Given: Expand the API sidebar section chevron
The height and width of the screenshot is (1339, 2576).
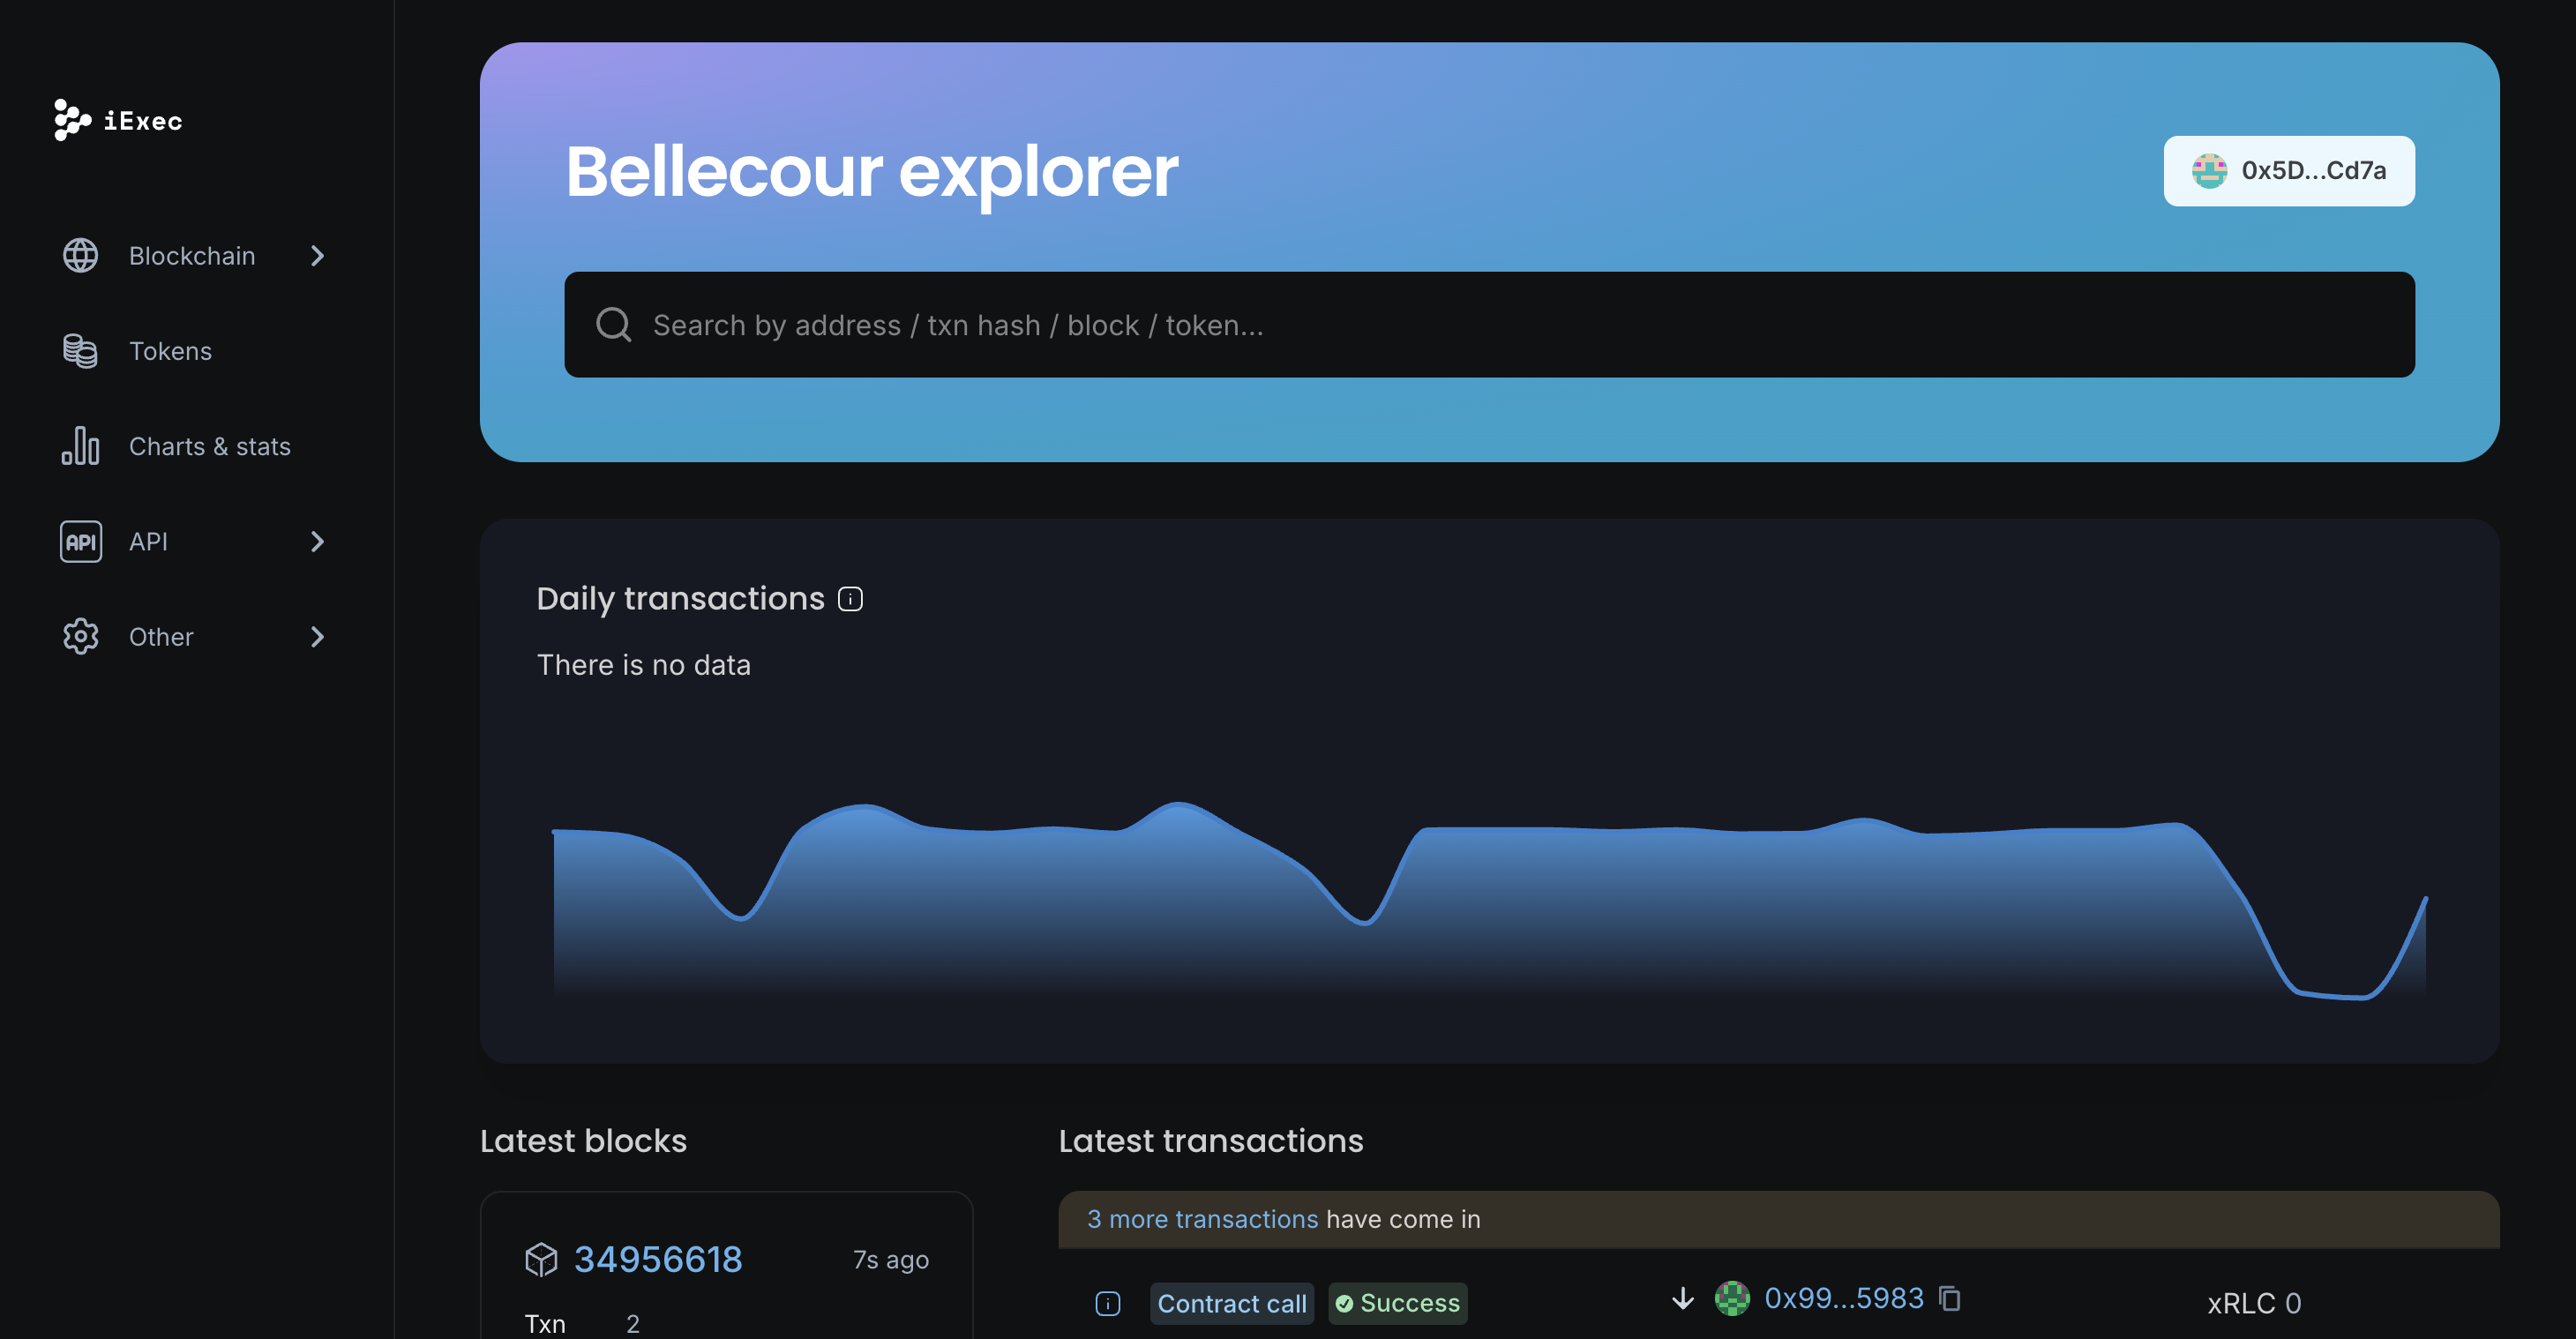Looking at the screenshot, I should coord(317,541).
